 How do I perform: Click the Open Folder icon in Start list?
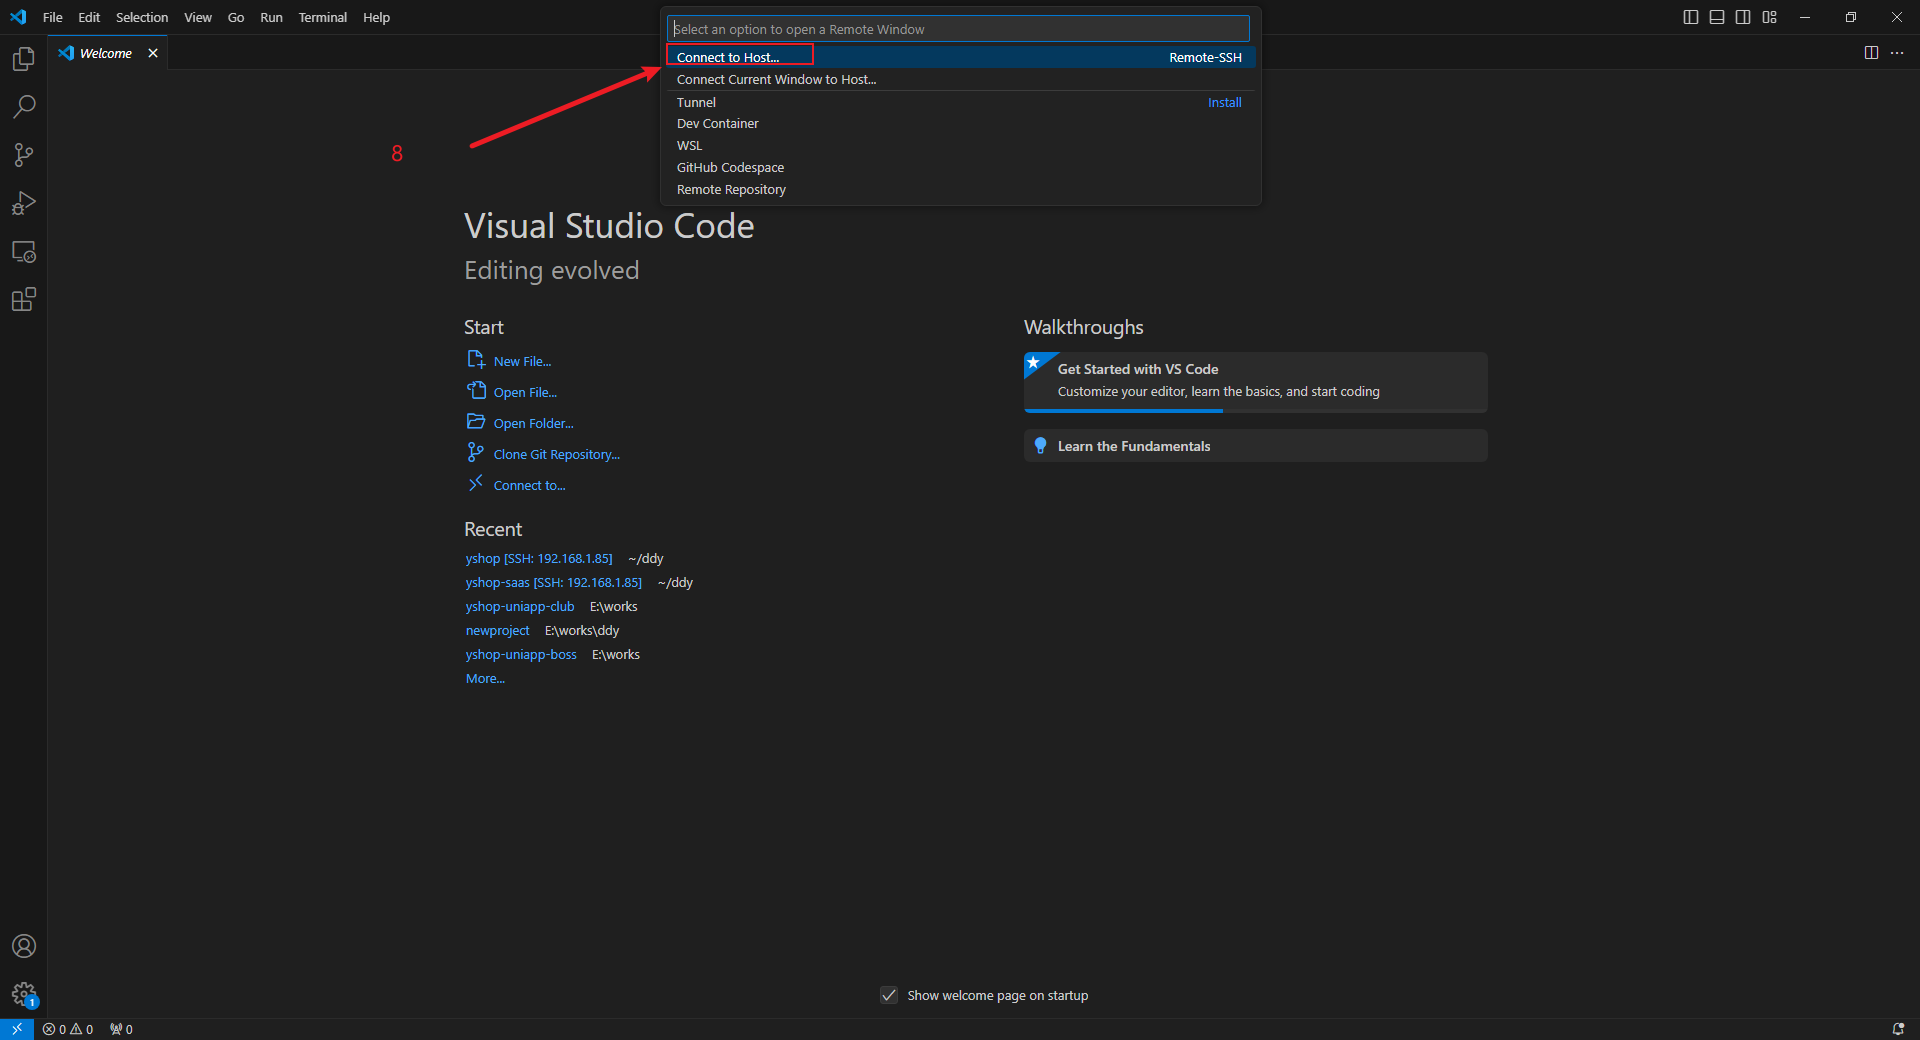(x=476, y=421)
